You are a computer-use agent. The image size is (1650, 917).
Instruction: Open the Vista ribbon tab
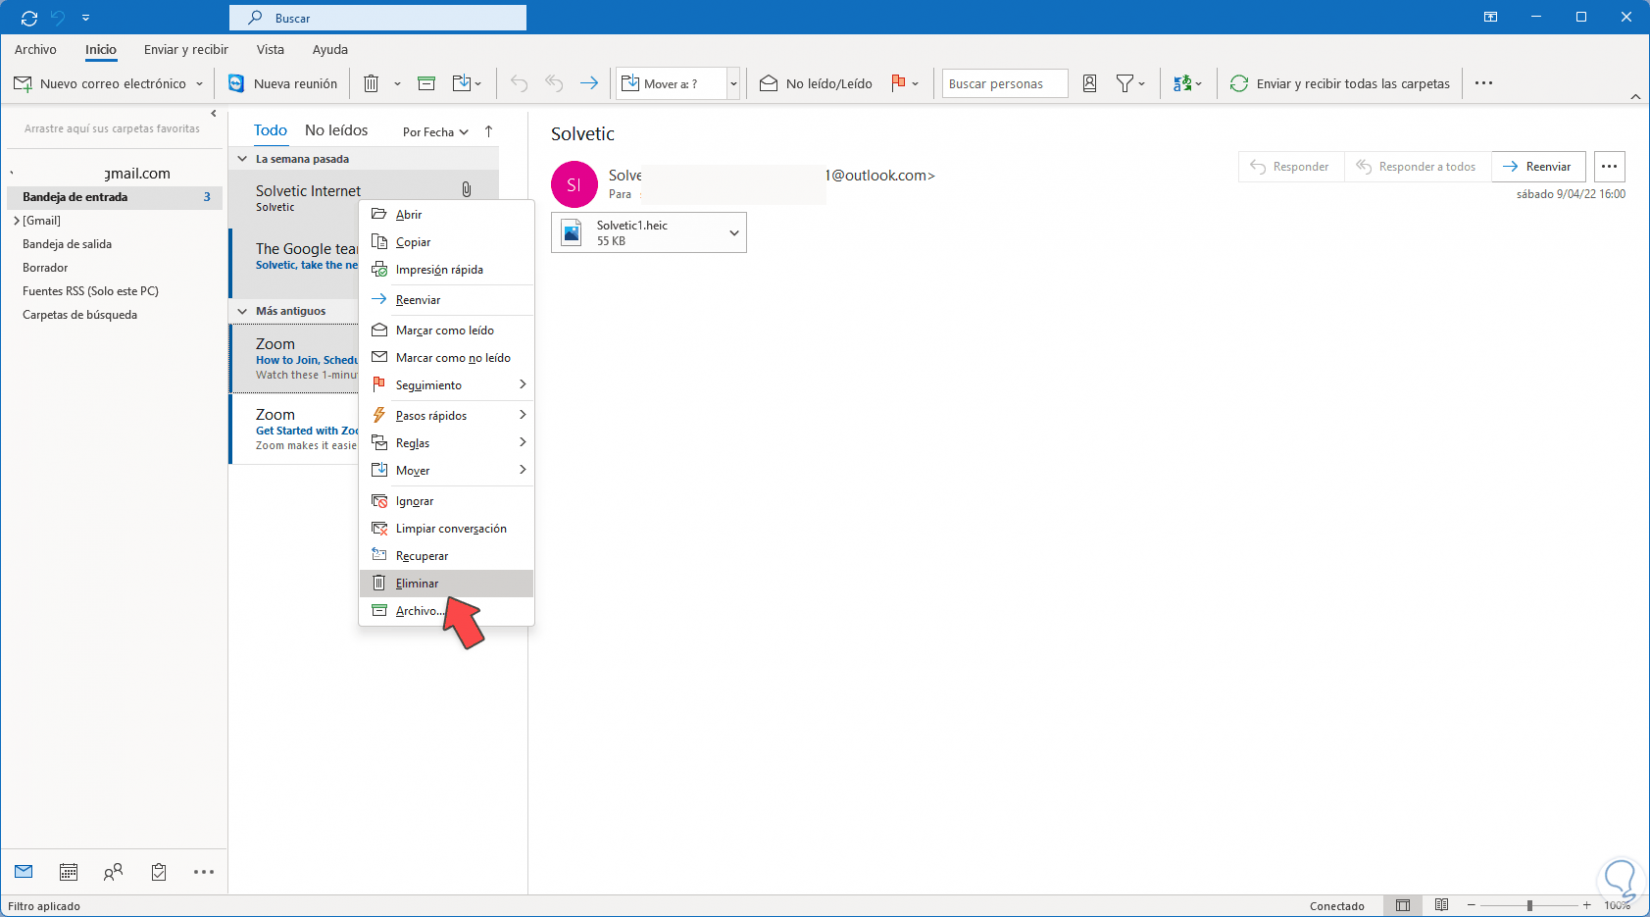coord(270,49)
